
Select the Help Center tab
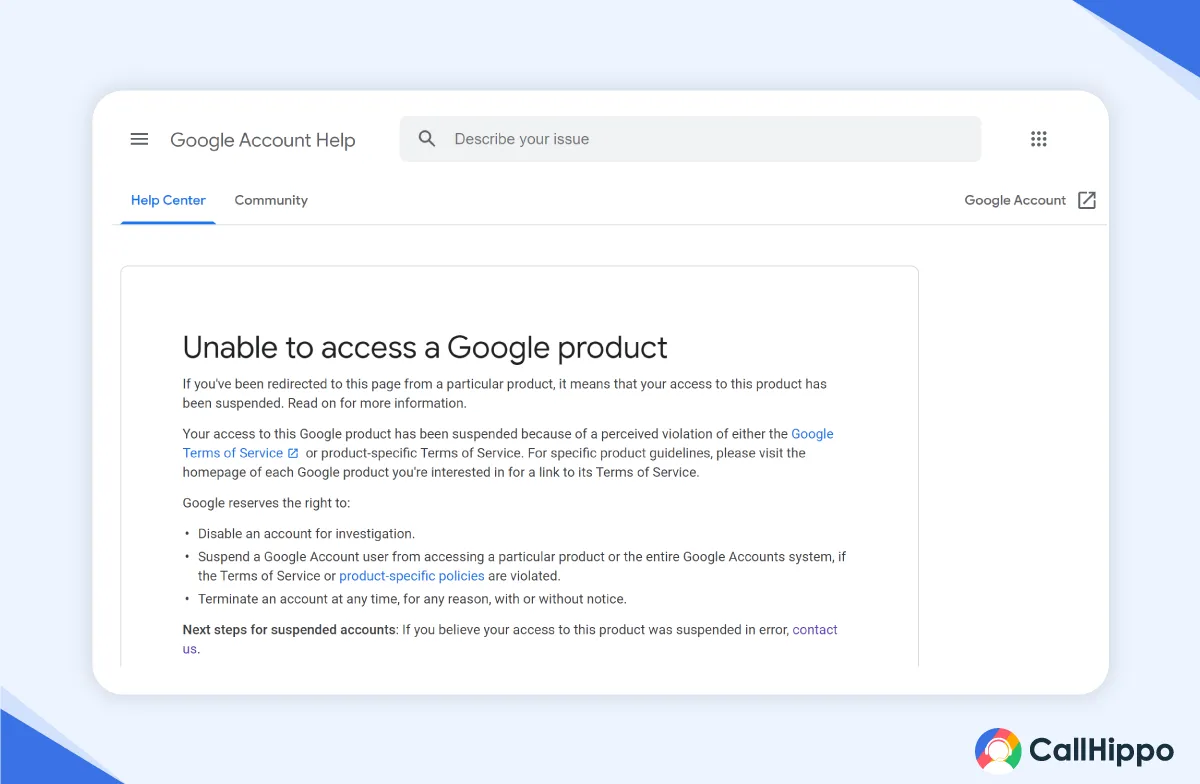pos(168,200)
